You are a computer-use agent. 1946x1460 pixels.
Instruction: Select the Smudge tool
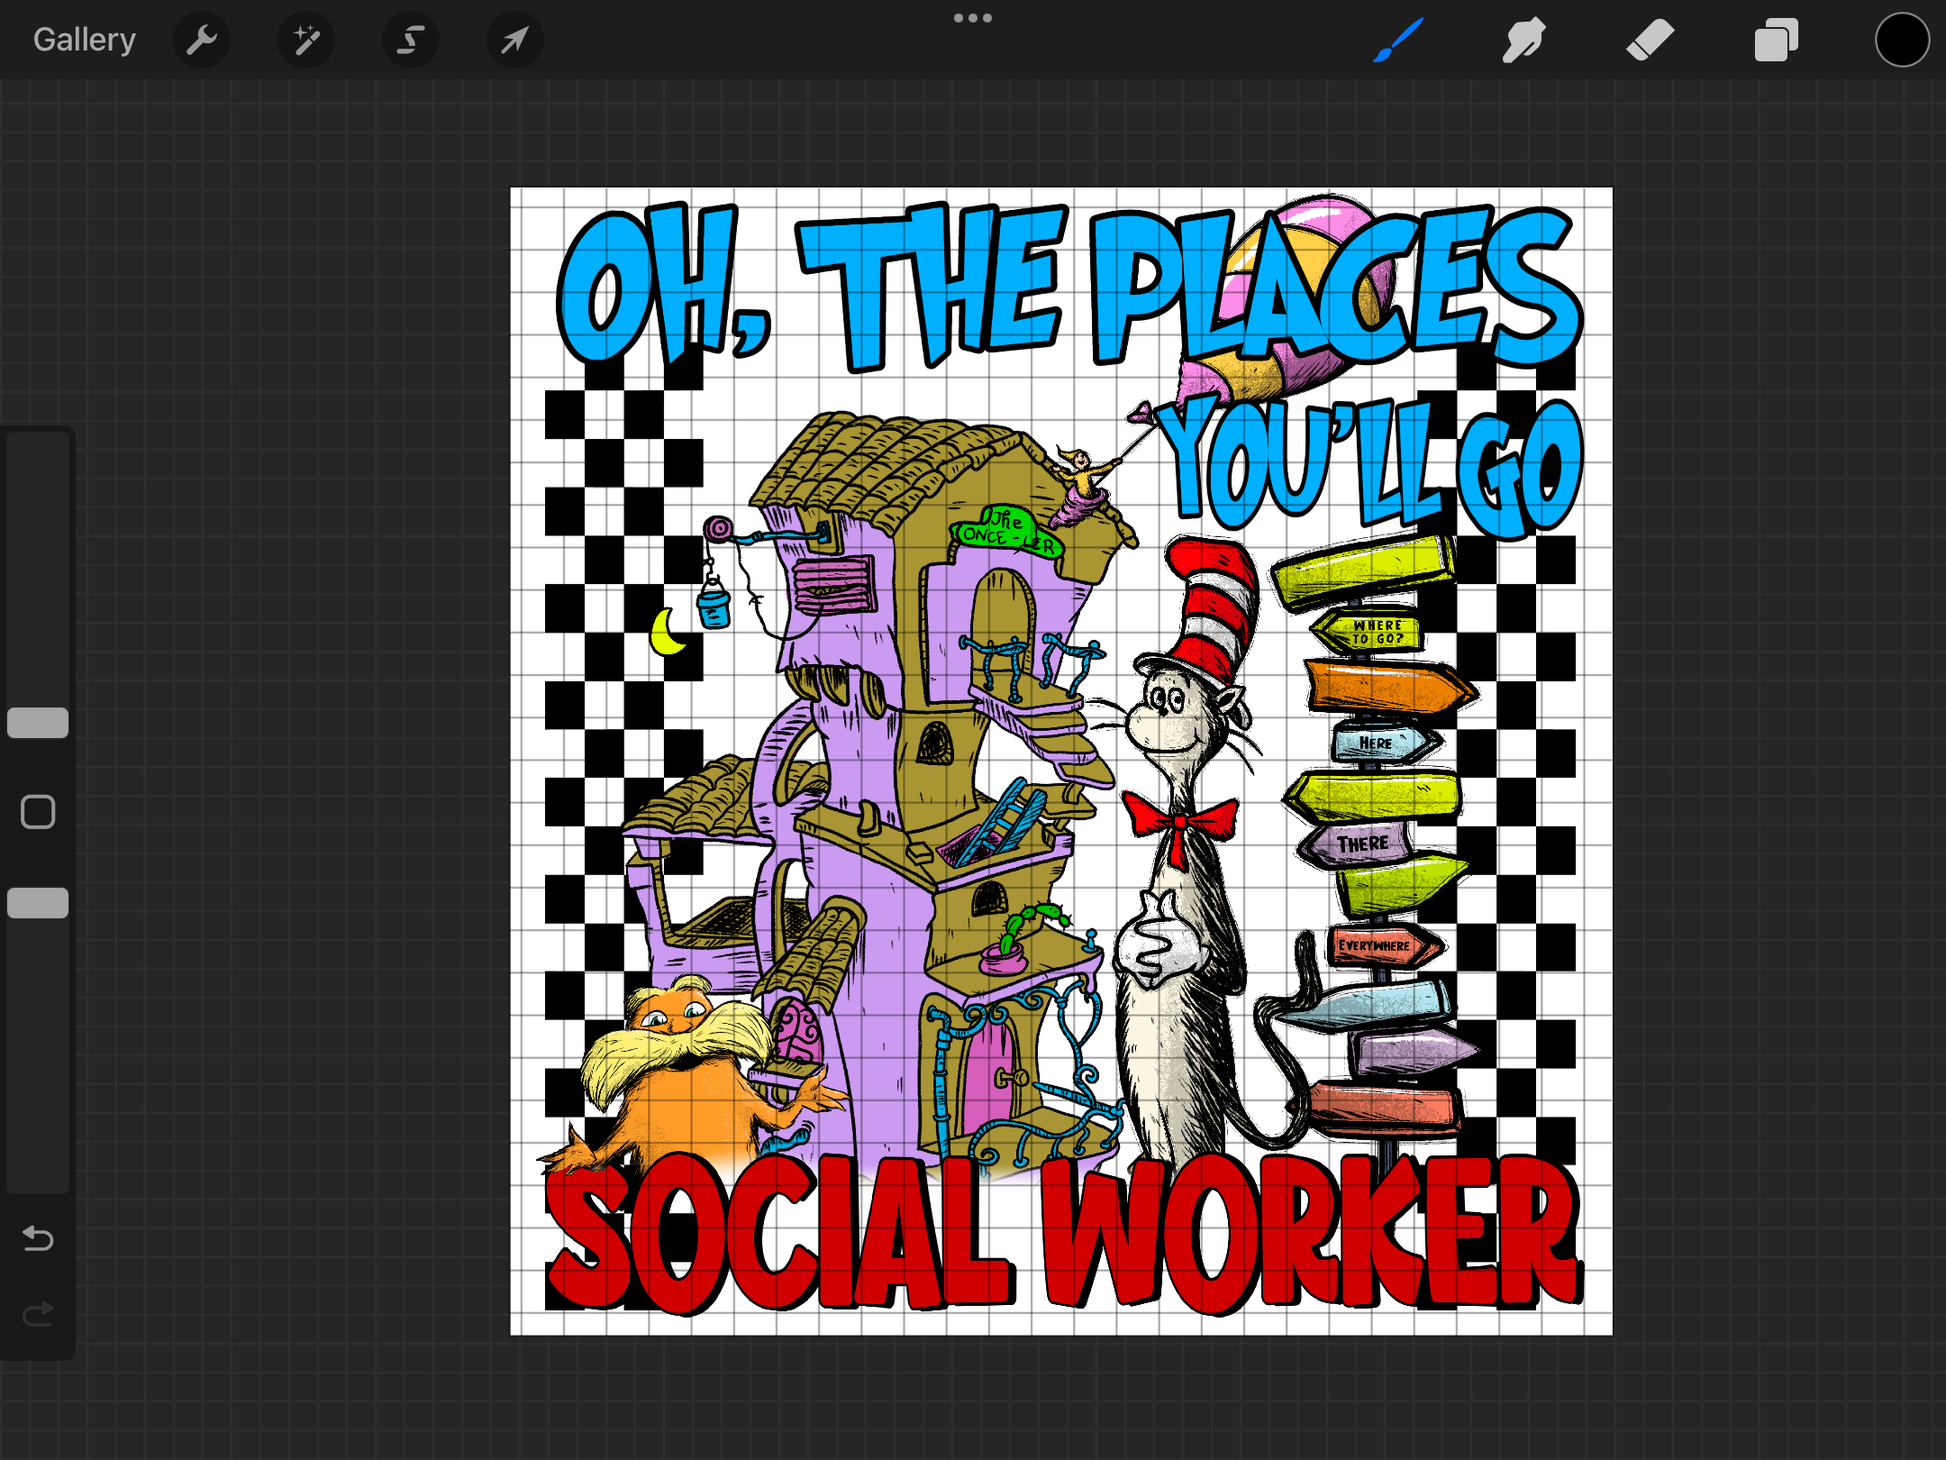1524,40
